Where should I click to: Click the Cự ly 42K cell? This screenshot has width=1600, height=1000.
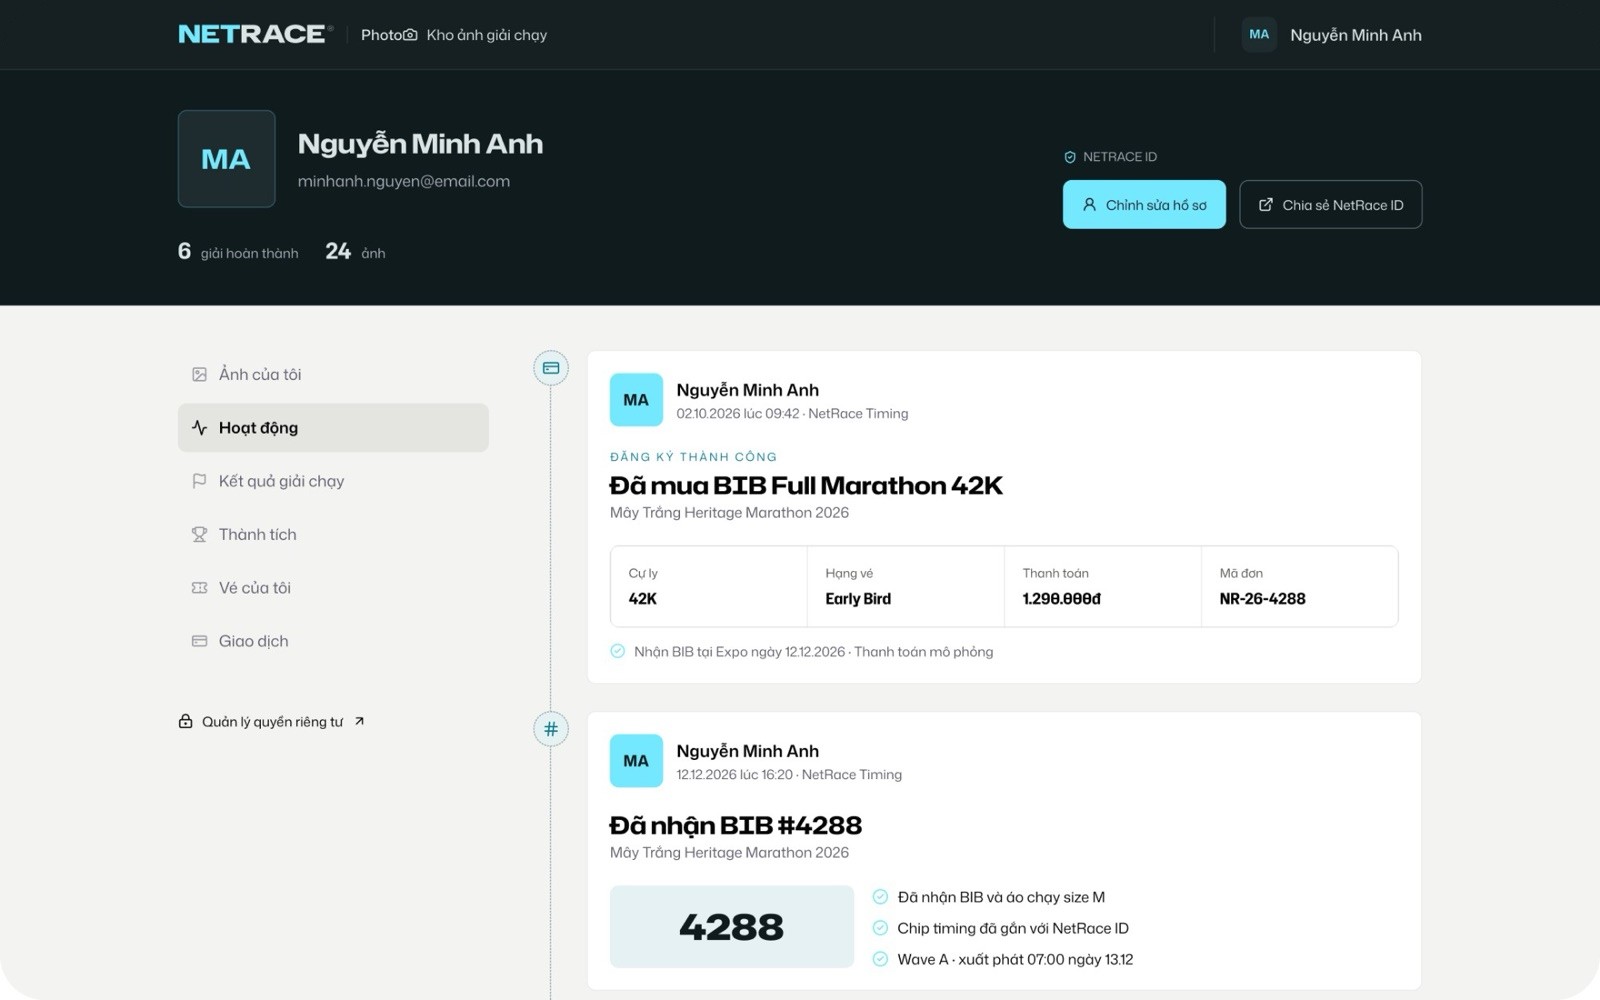[x=708, y=586]
